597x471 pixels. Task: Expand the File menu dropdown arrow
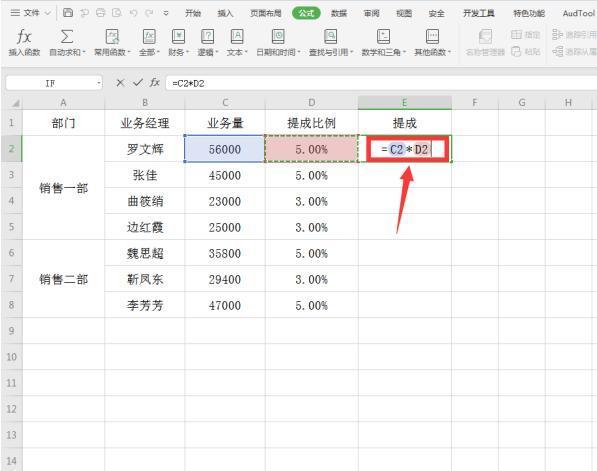point(48,13)
